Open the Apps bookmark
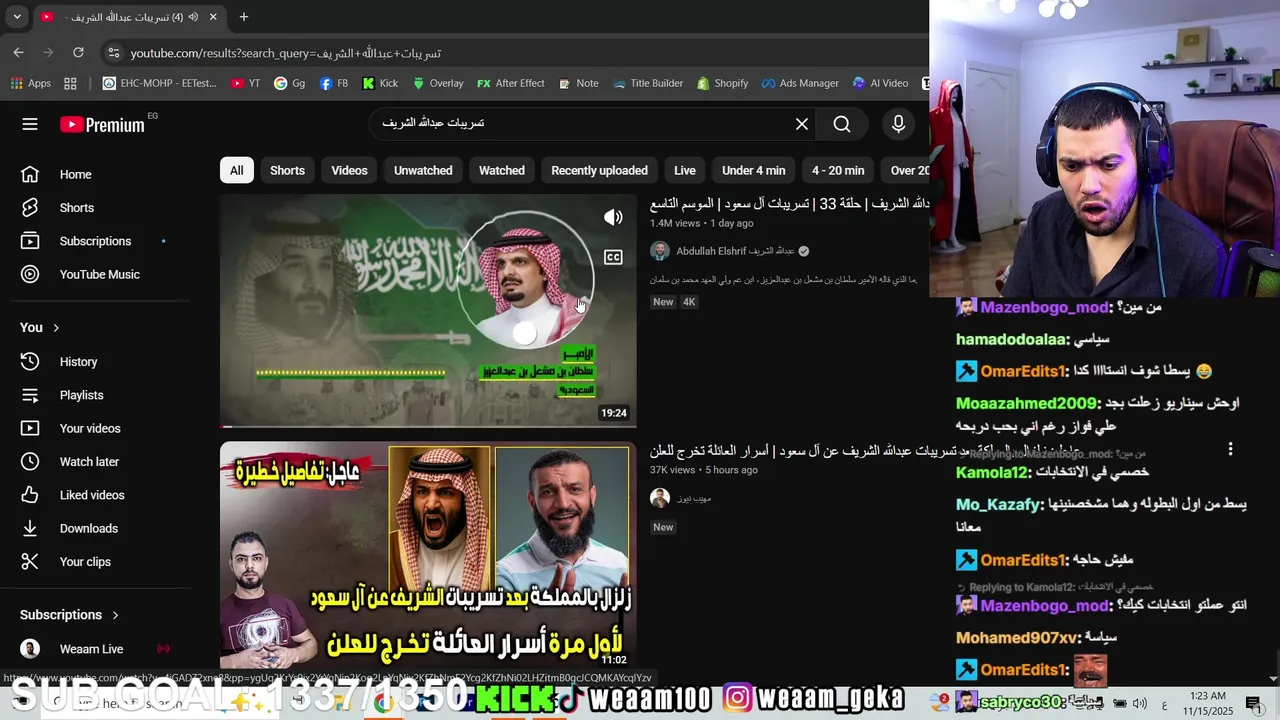Image resolution: width=1280 pixels, height=720 pixels. click(x=29, y=83)
